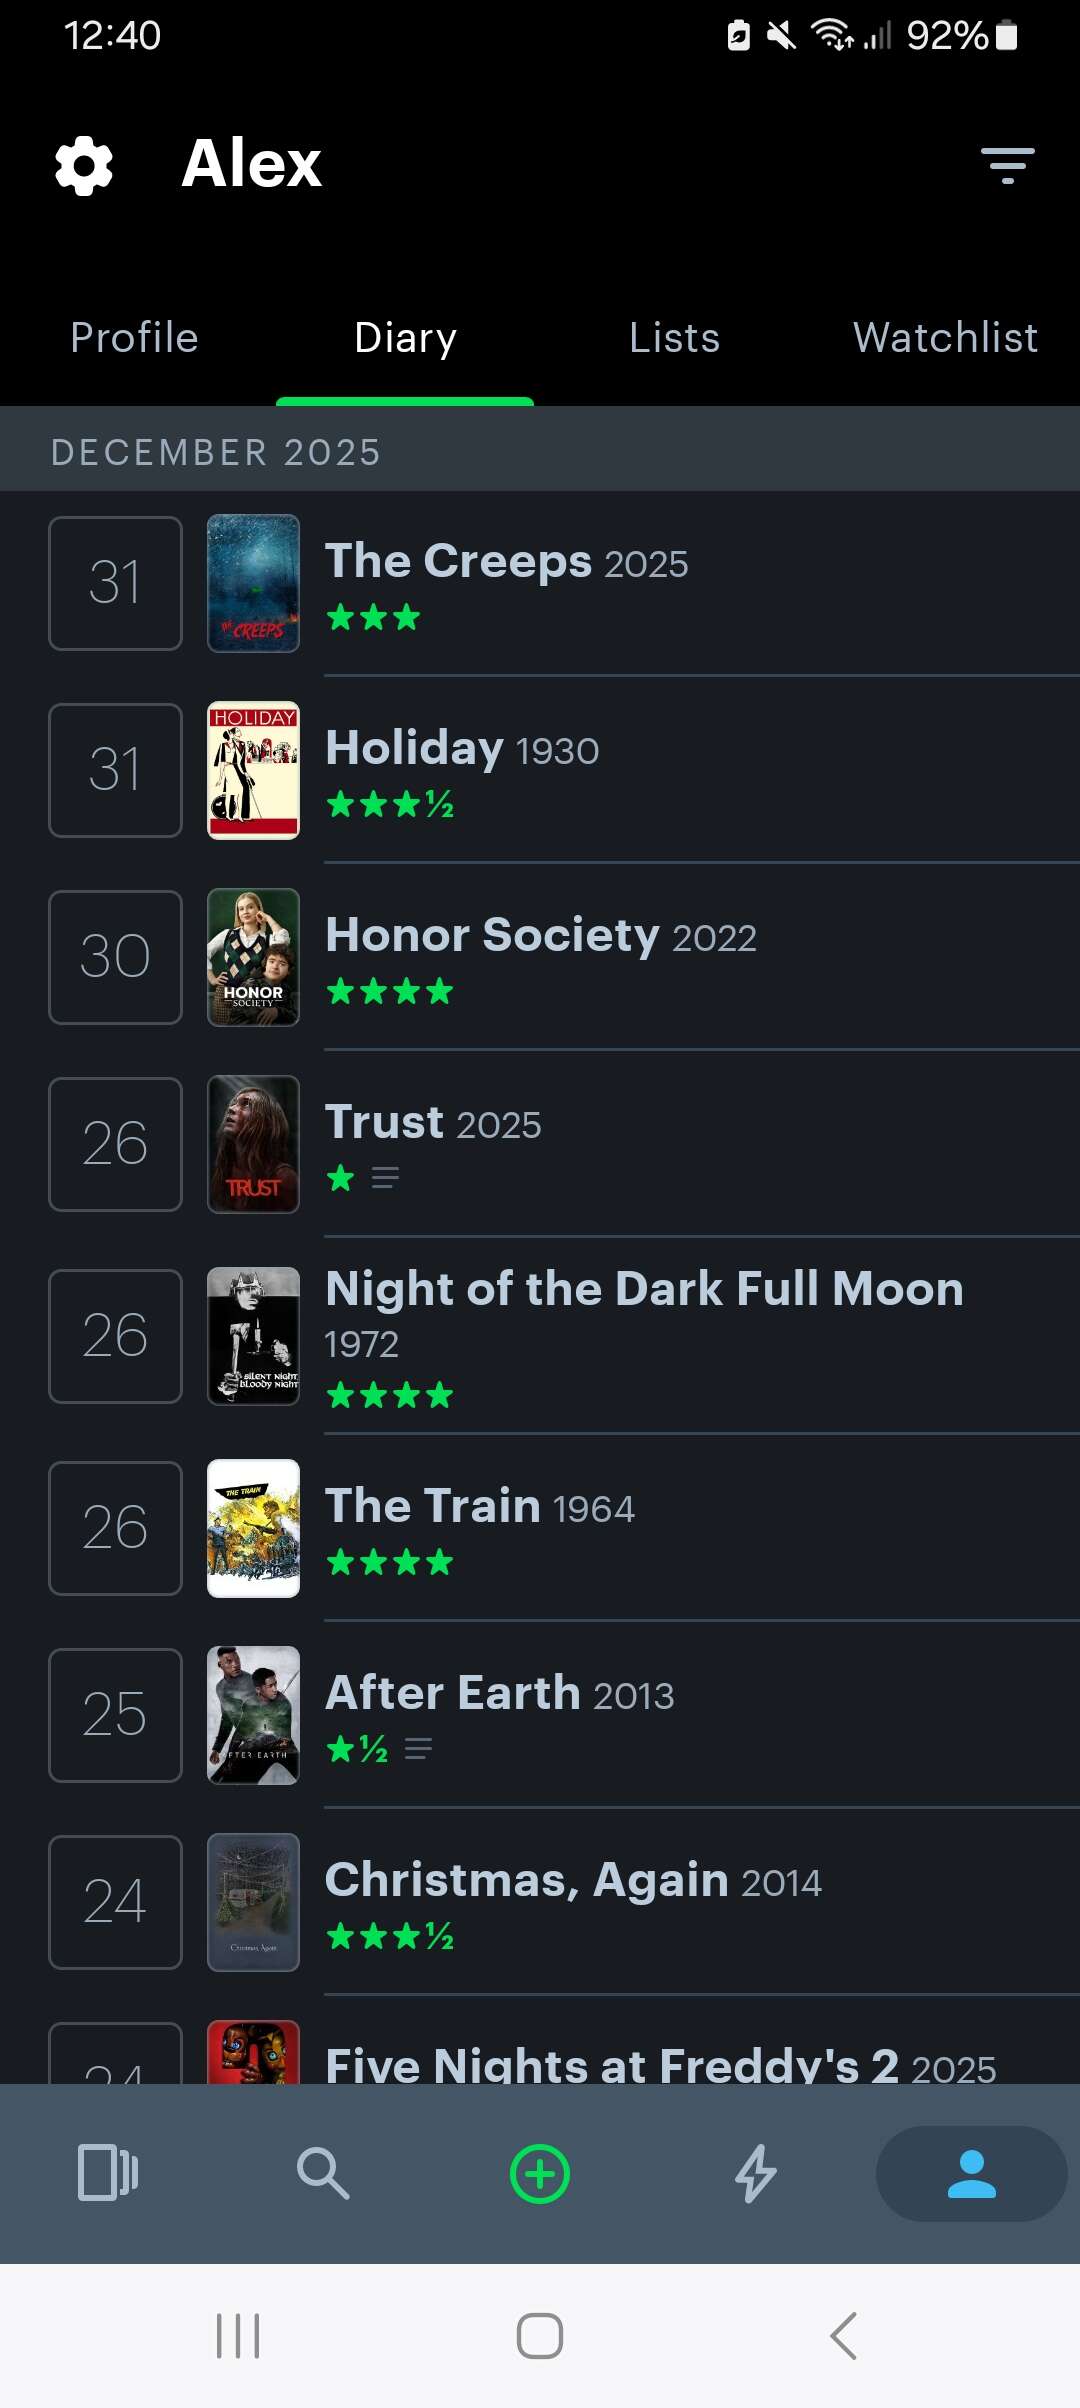Switch to the Lists tab
The width and height of the screenshot is (1080, 2408).
click(675, 338)
